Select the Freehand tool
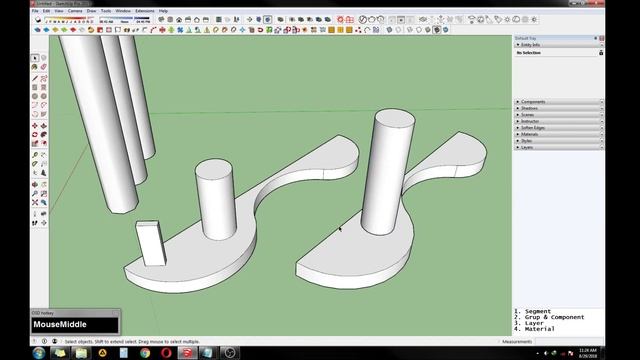 pos(44,78)
